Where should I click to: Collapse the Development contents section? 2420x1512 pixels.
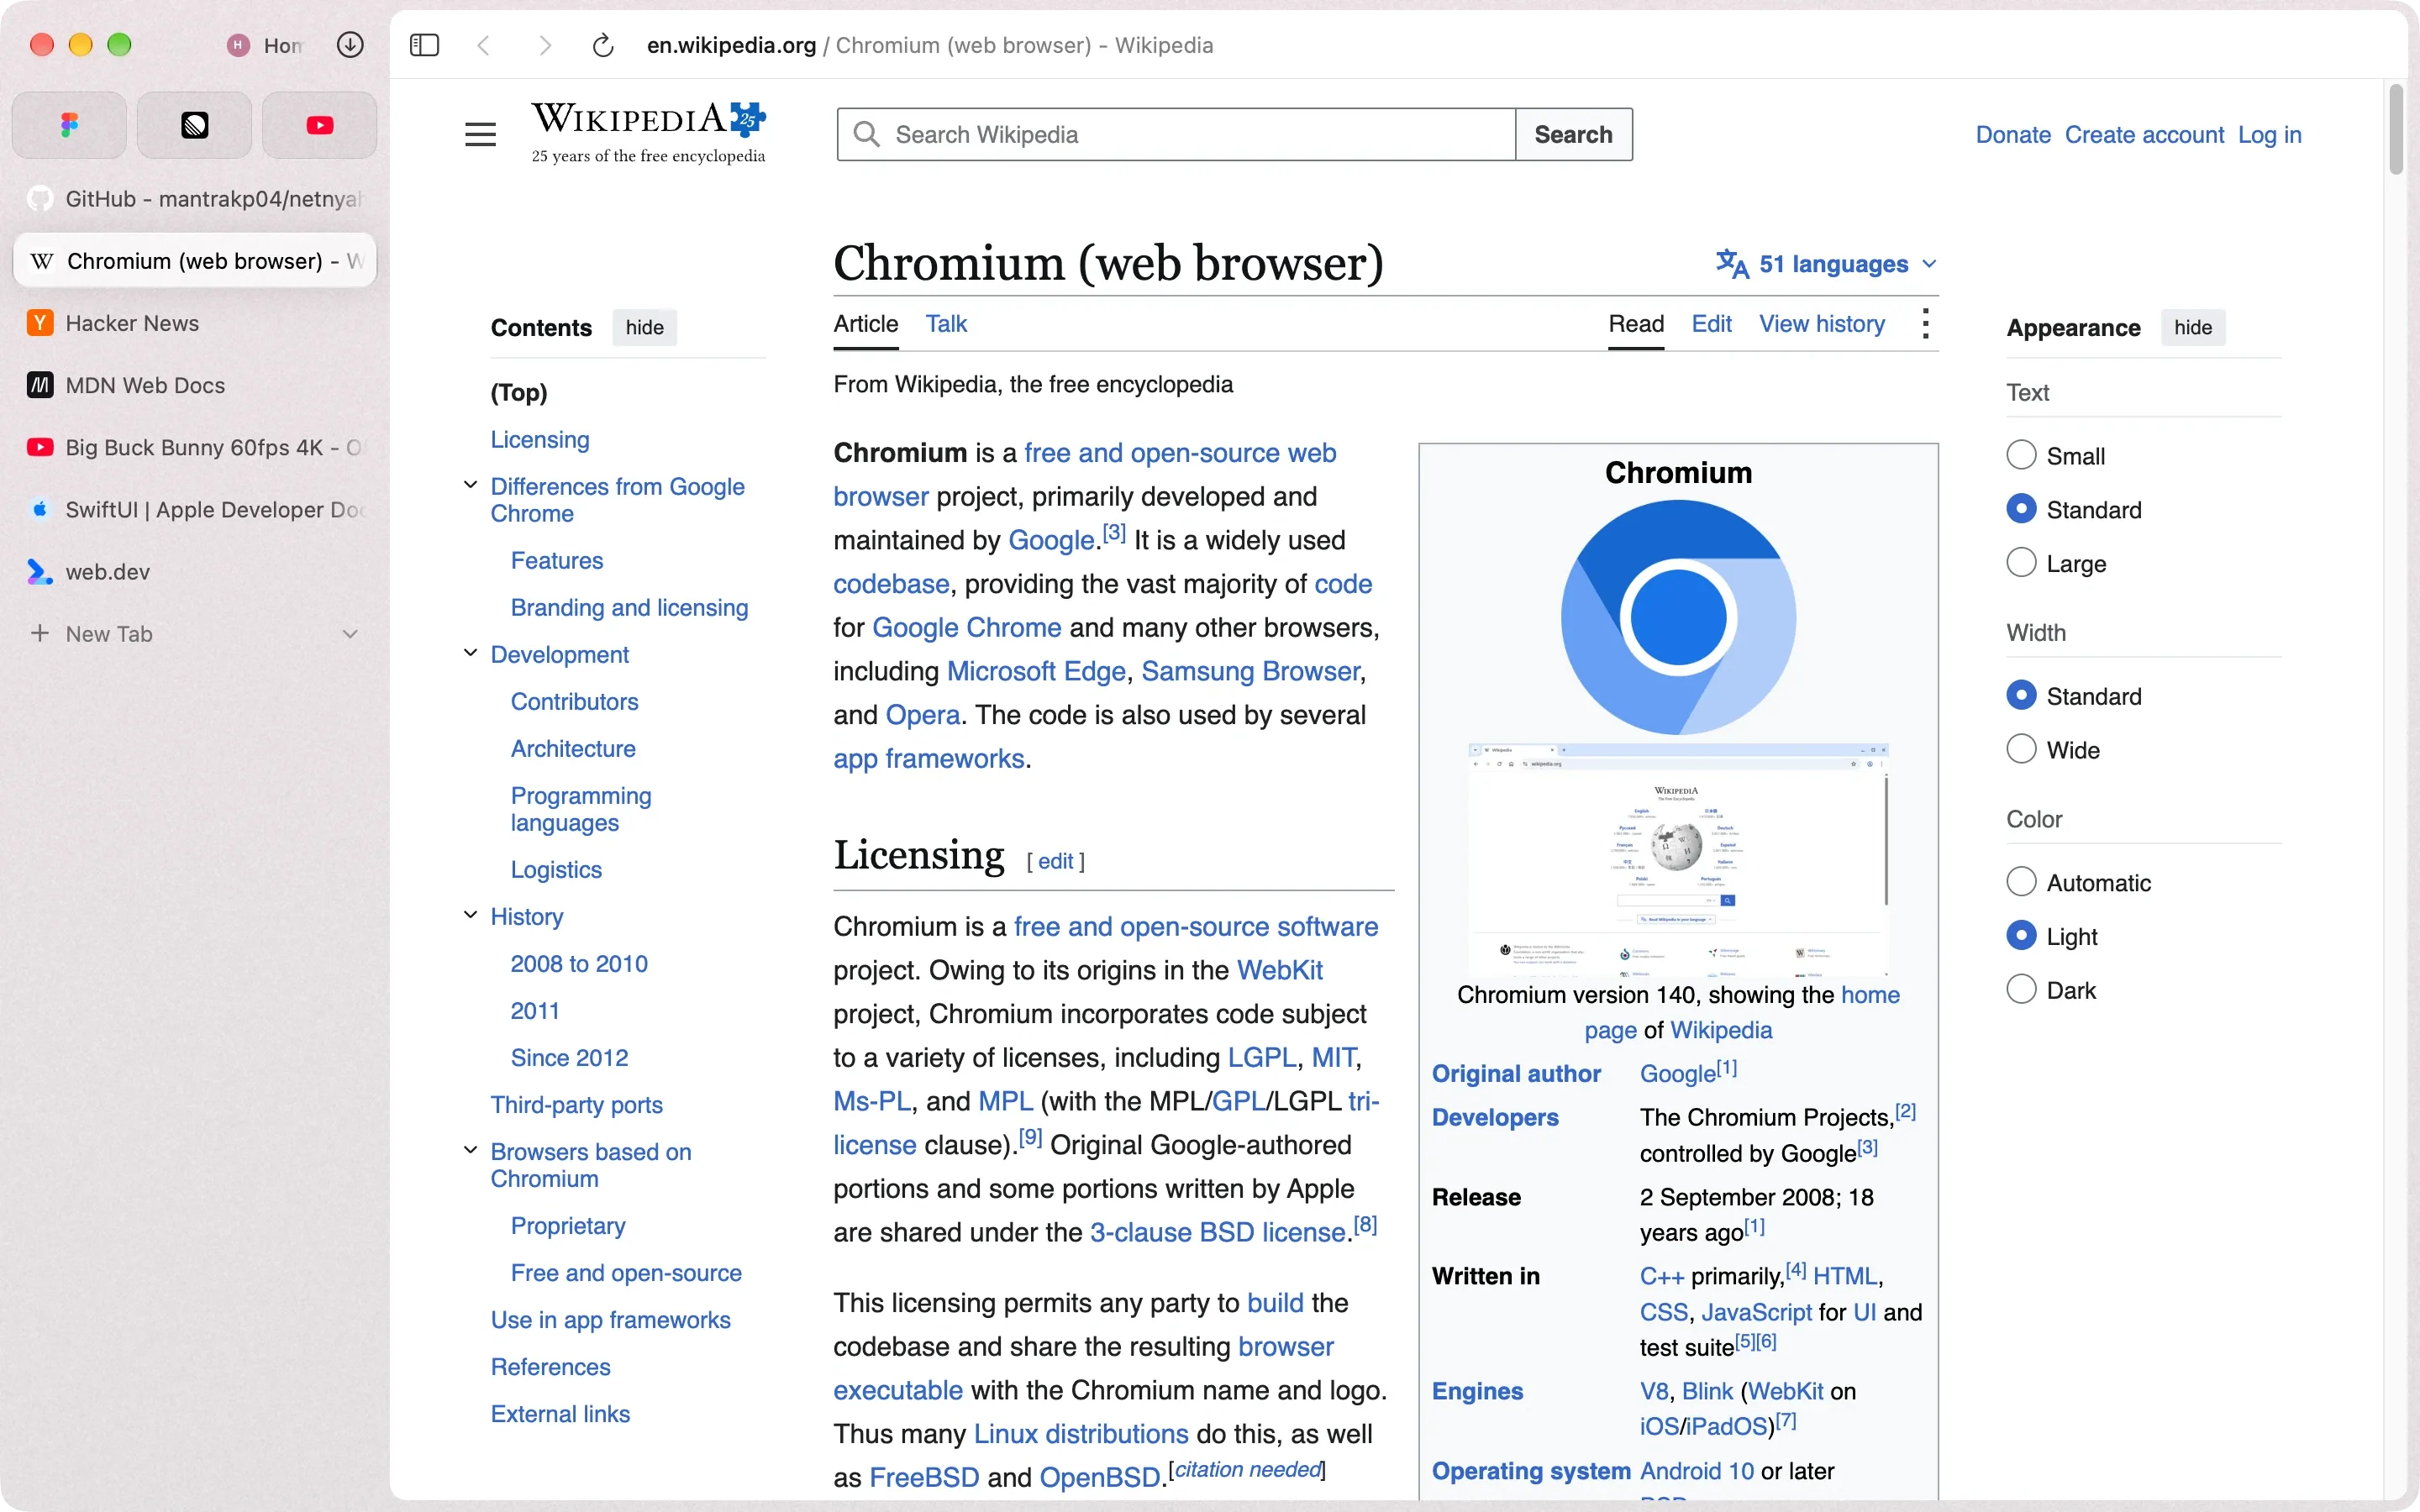pos(470,653)
